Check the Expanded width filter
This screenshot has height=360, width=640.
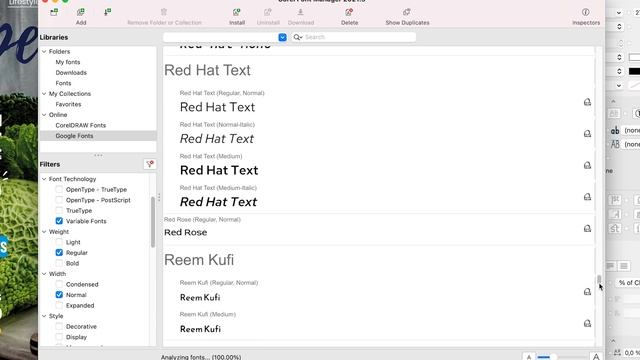click(59, 305)
